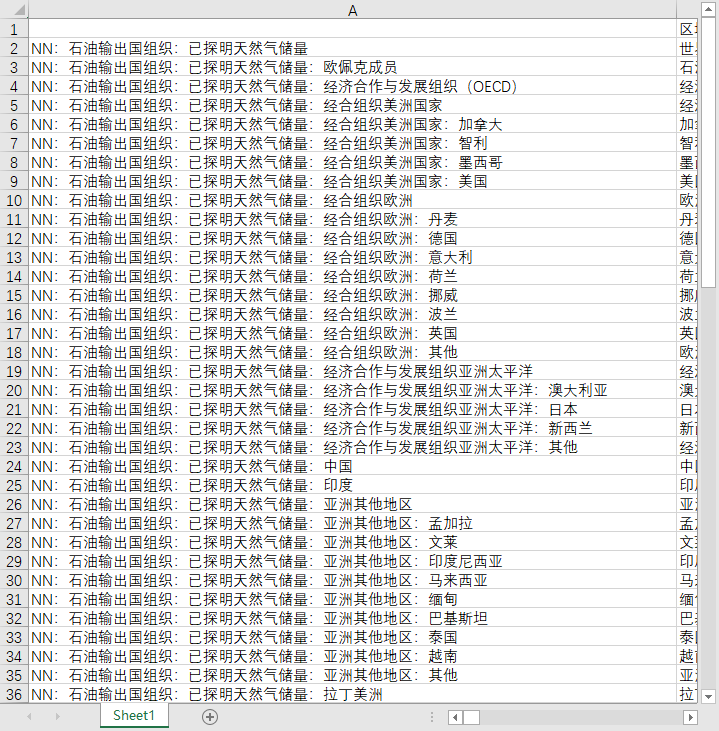Viewport: 719px width, 731px height.
Task: Select cell ending with 印度尼西亚
Action: pyautogui.click(x=353, y=561)
